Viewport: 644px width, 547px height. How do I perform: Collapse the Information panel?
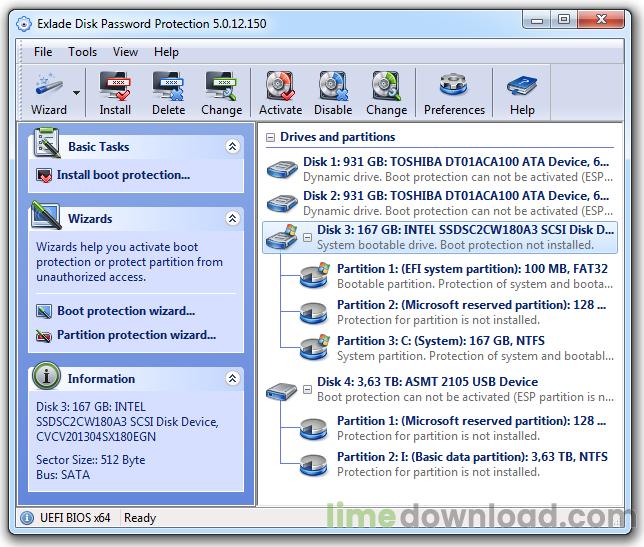232,379
